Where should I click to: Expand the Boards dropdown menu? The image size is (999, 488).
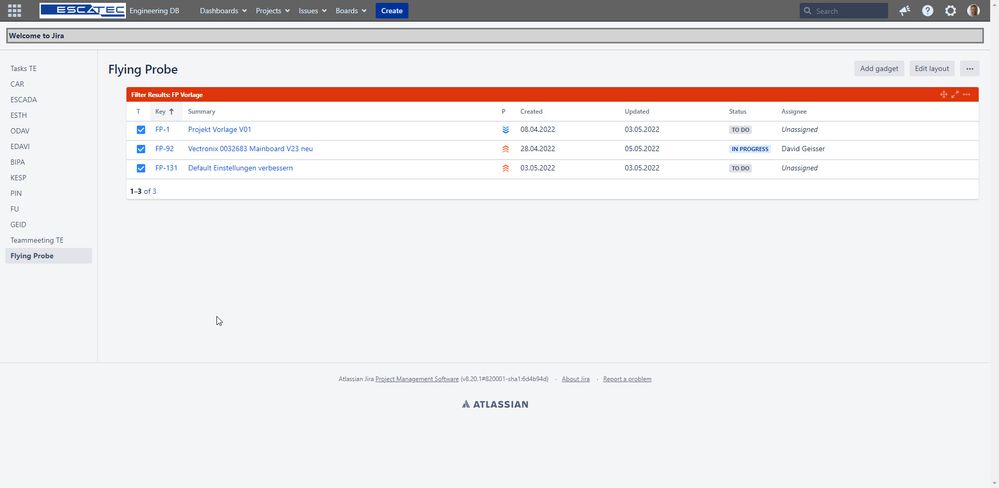tap(351, 11)
